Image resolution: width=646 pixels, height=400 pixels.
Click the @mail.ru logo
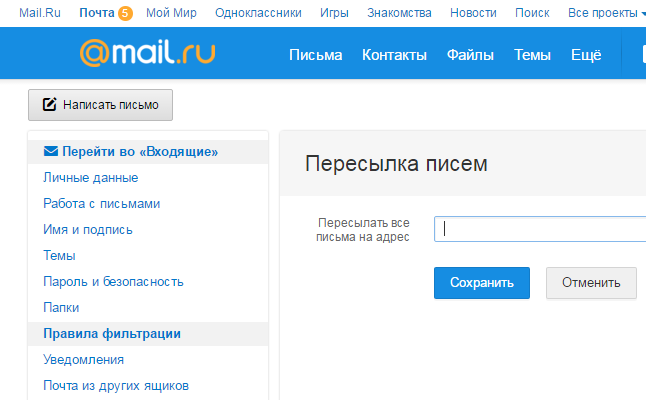[147, 53]
